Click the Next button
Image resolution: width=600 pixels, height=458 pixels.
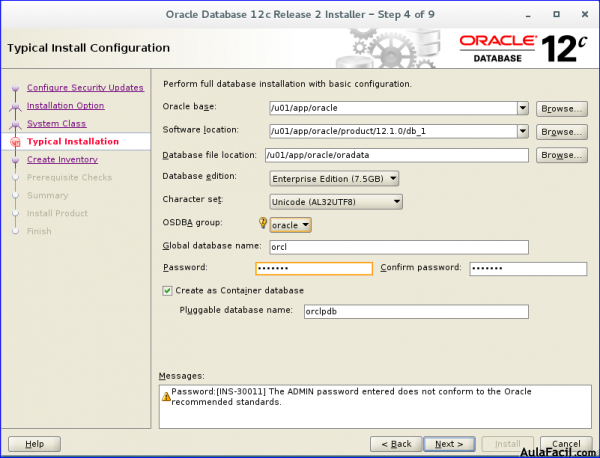[x=450, y=444]
